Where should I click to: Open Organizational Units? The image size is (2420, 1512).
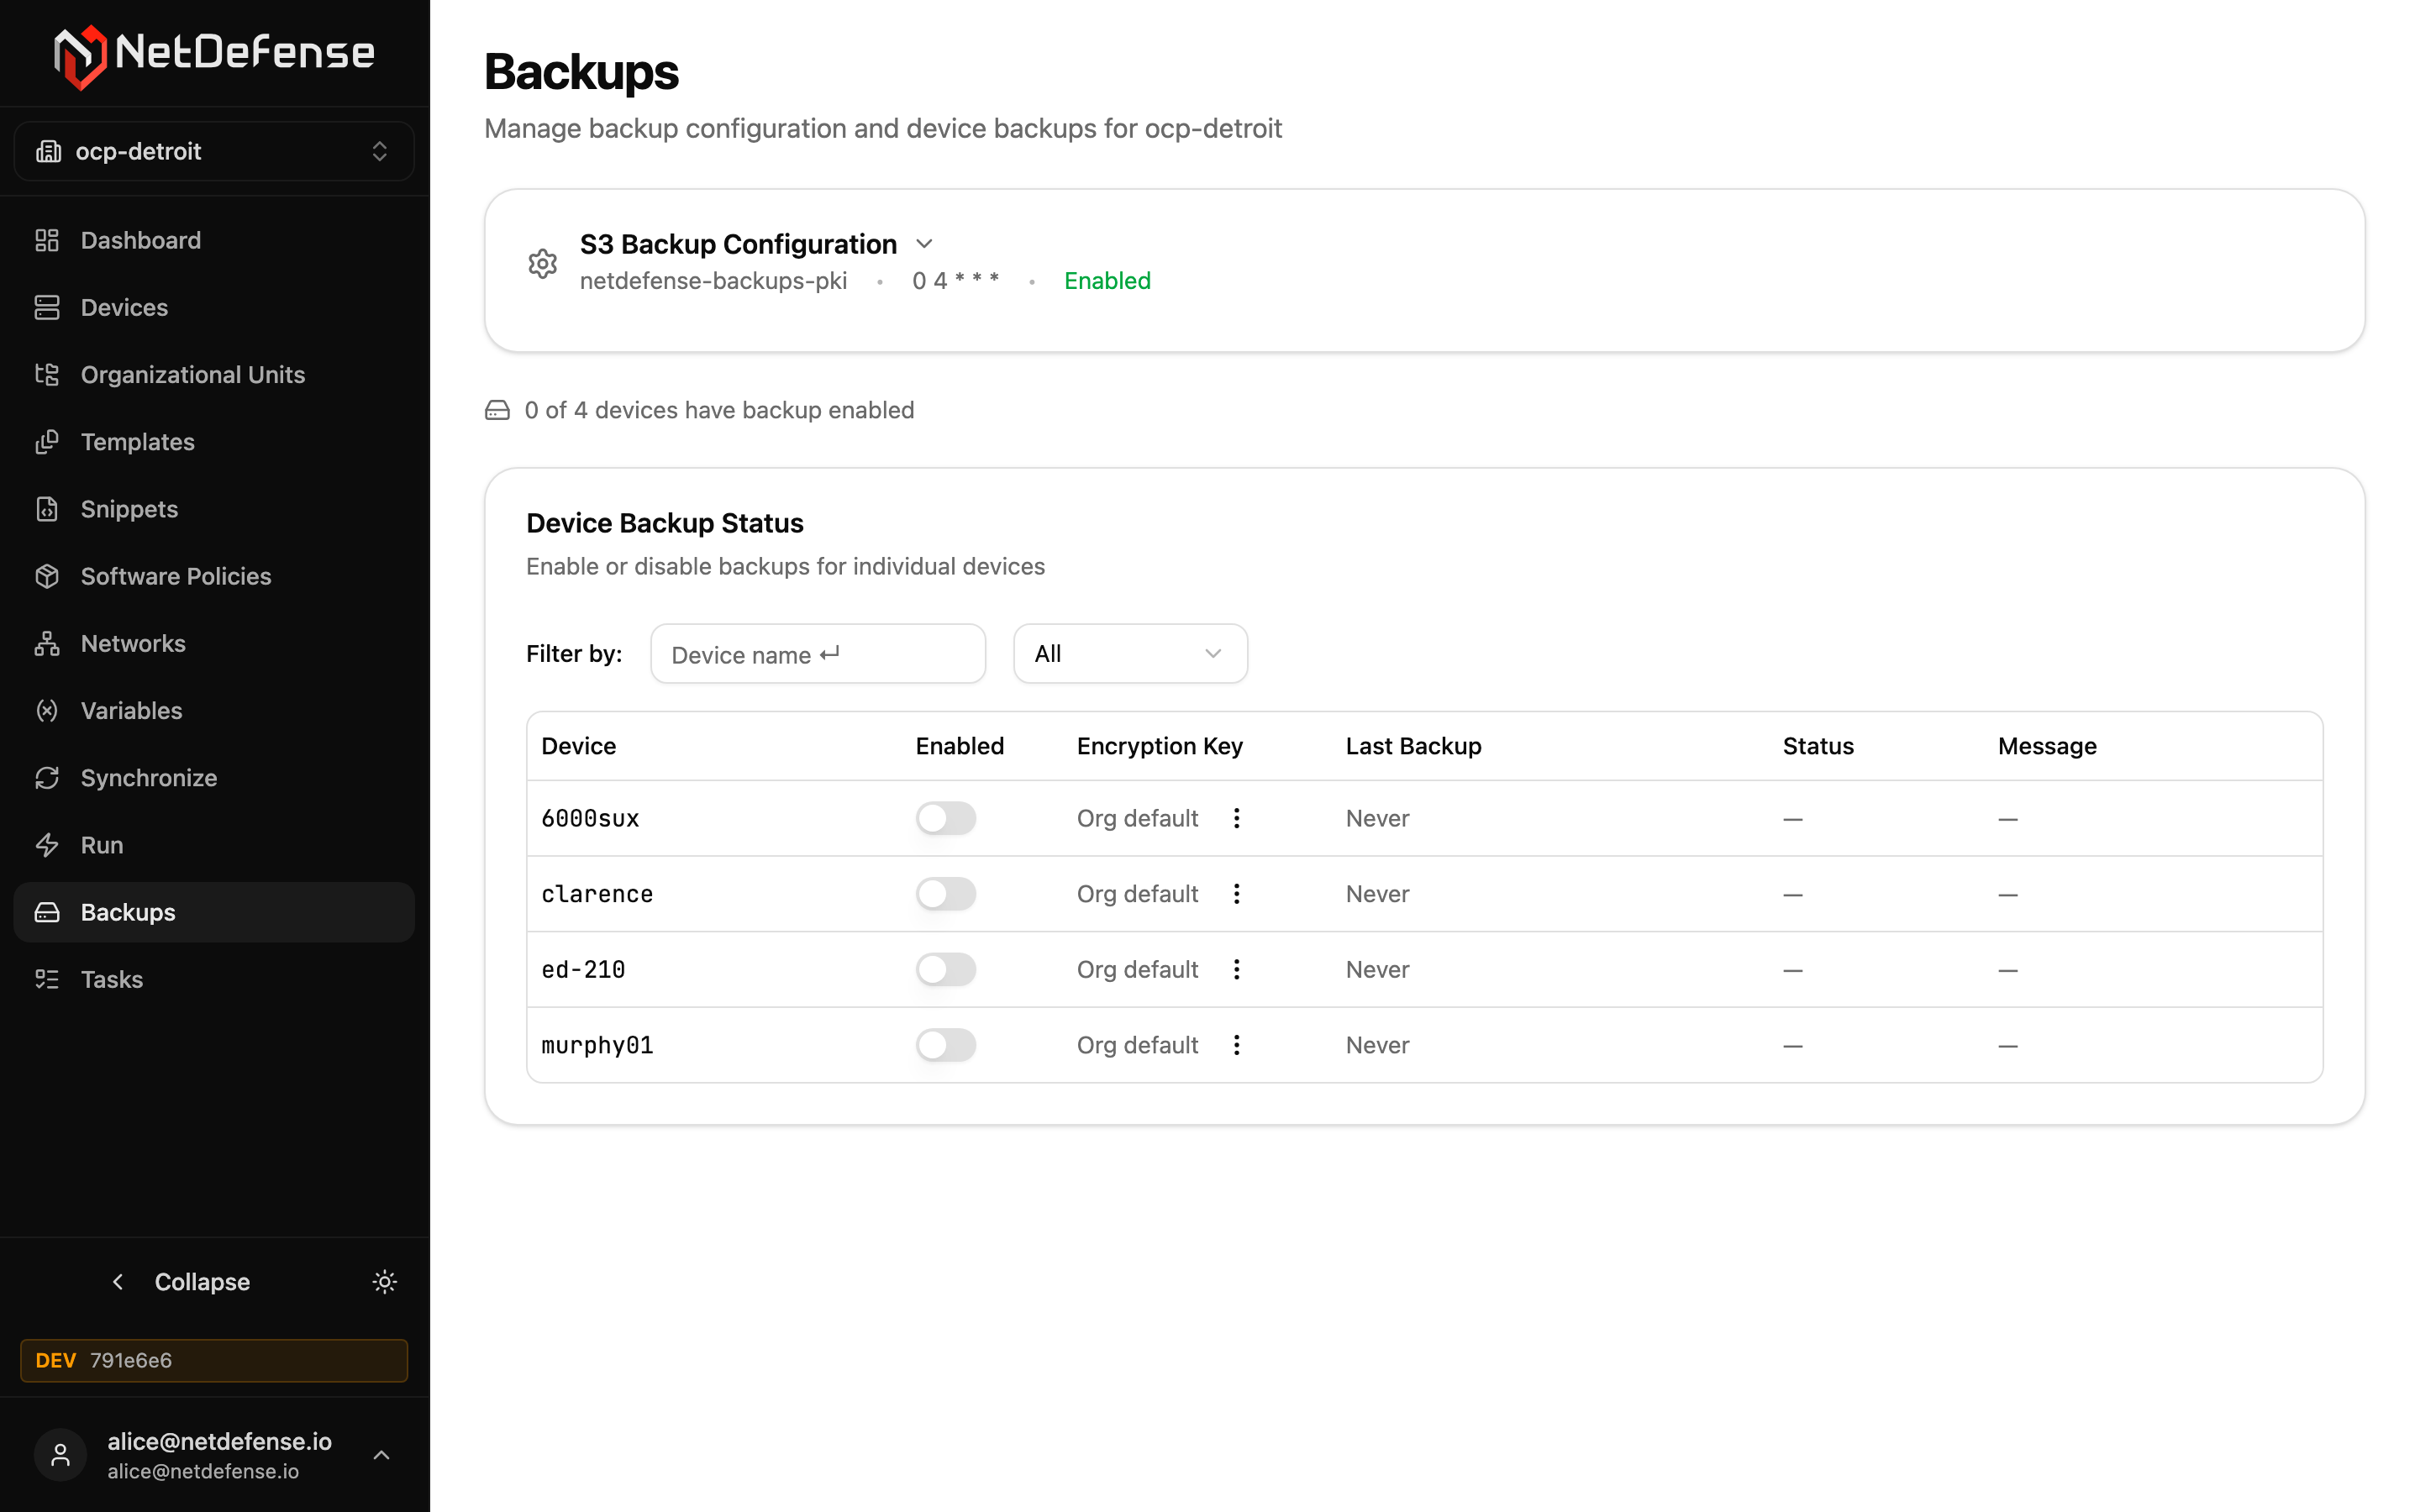(214, 374)
